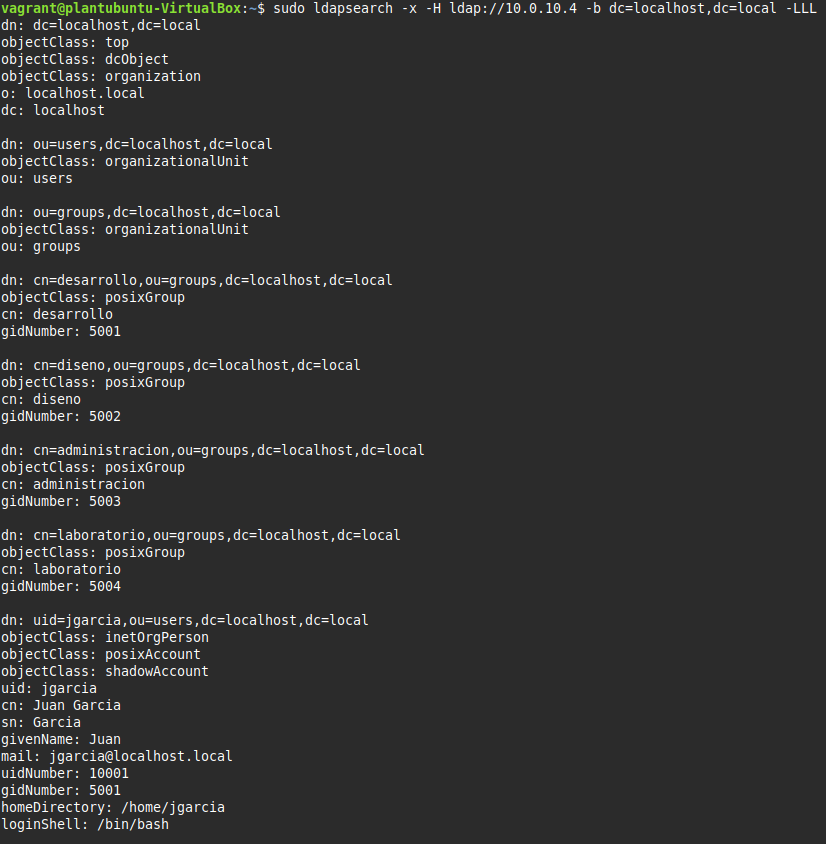Click the 'cn: desarrollo' line
The width and height of the screenshot is (826, 844).
coord(57,314)
